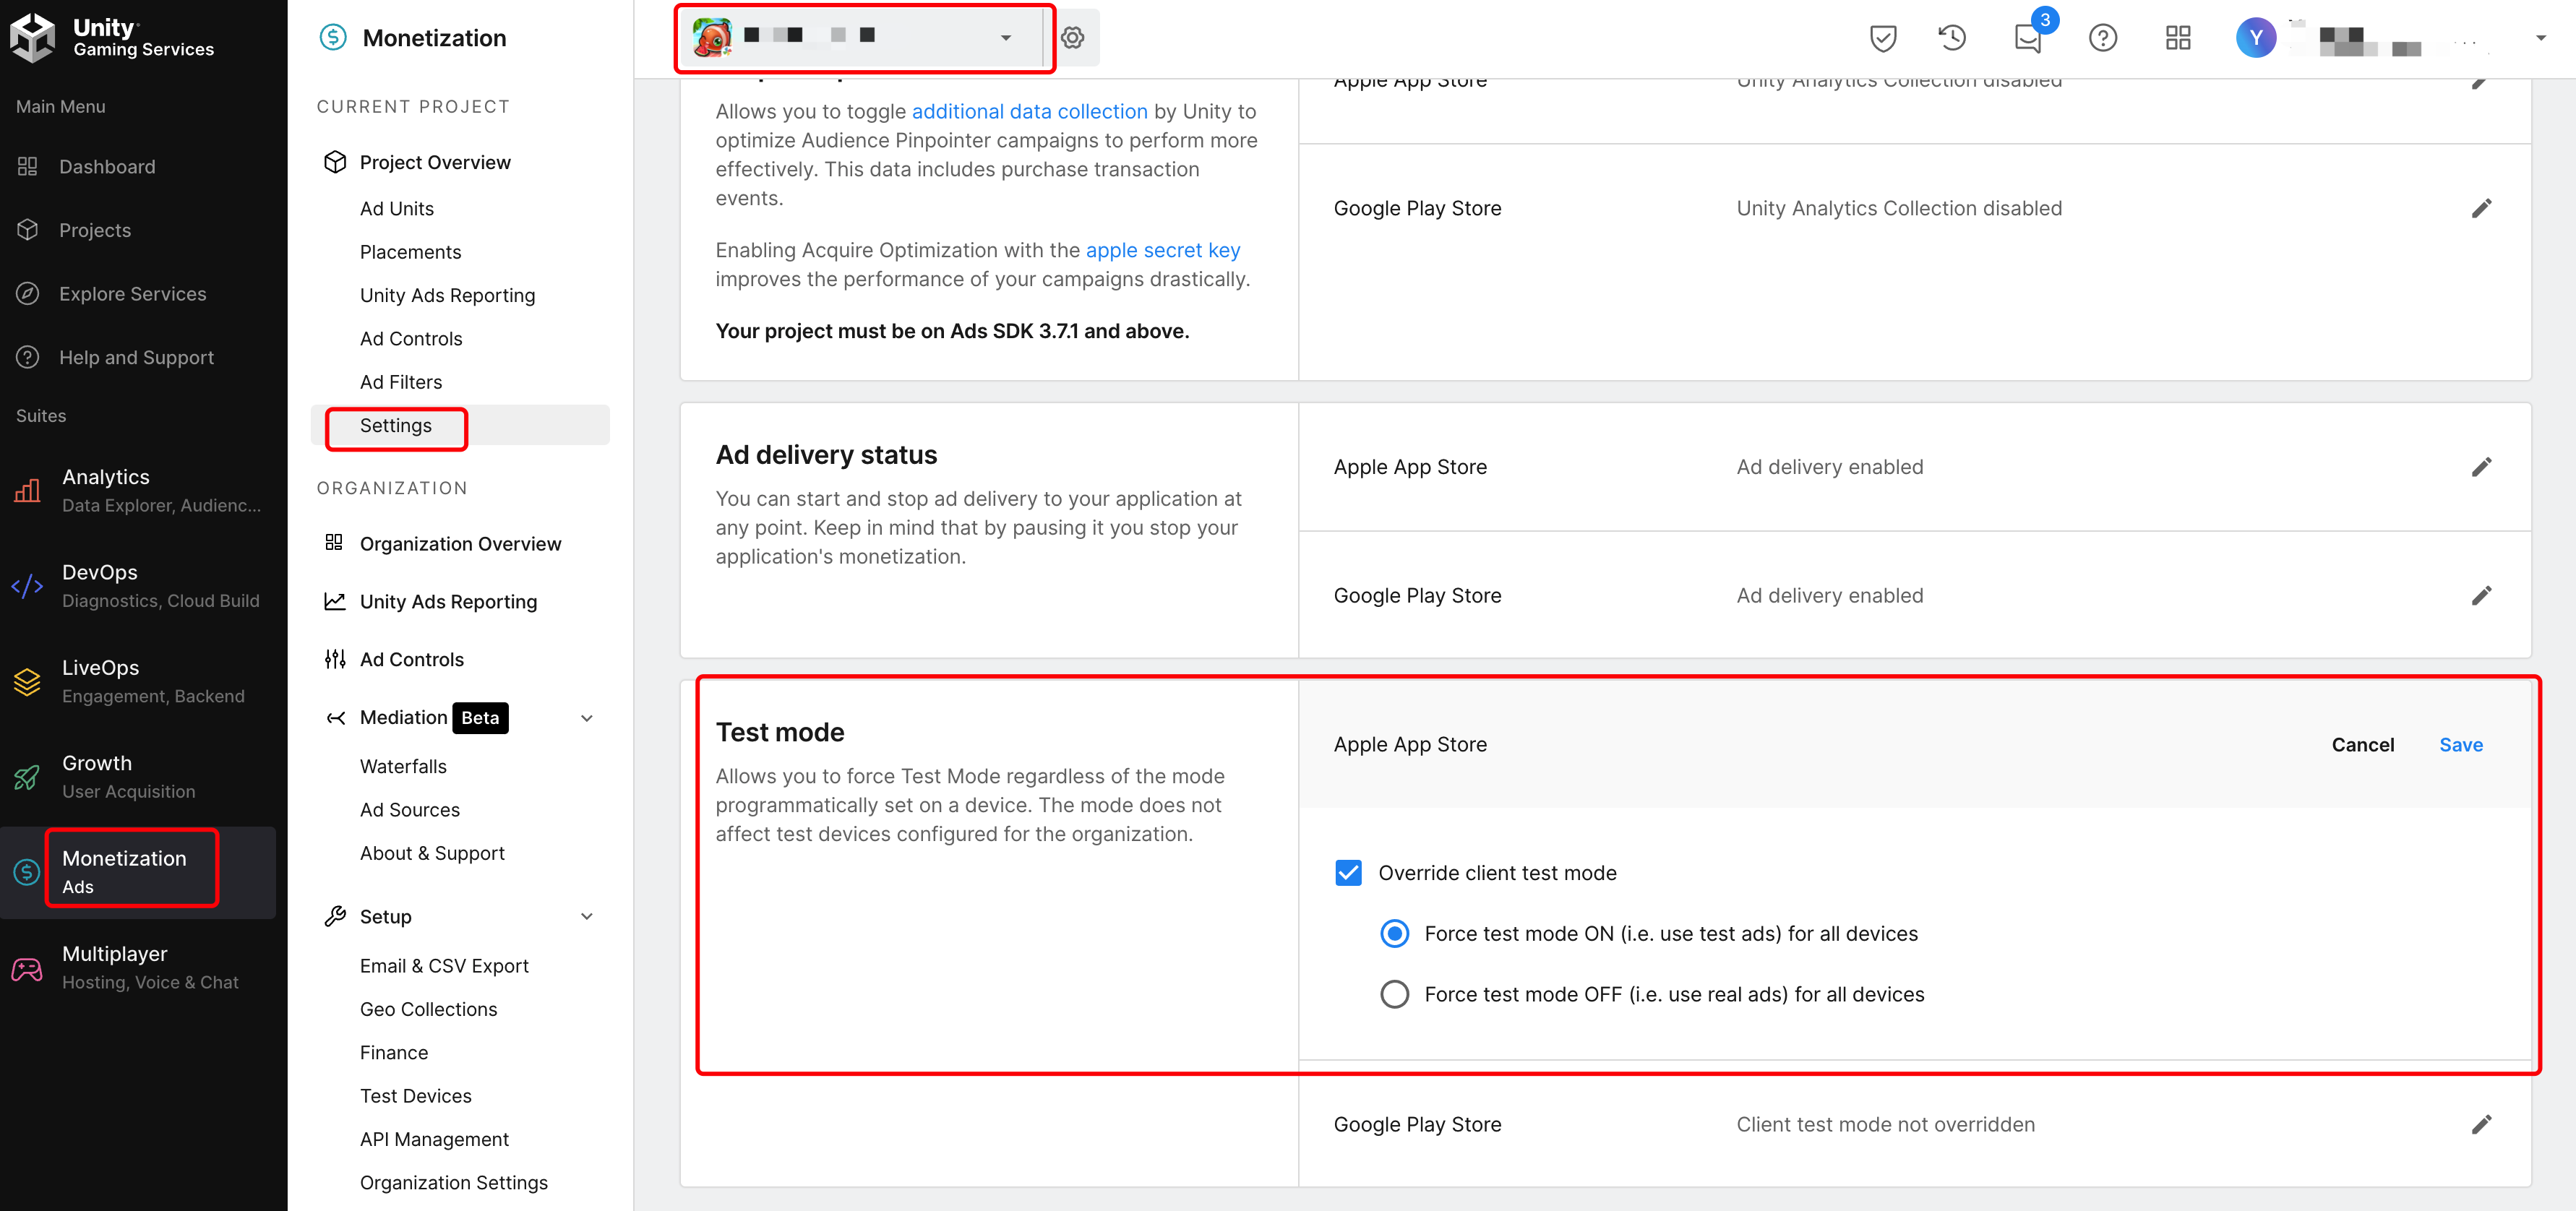Save Apple App Store test mode
The image size is (2576, 1211).
pyautogui.click(x=2461, y=745)
